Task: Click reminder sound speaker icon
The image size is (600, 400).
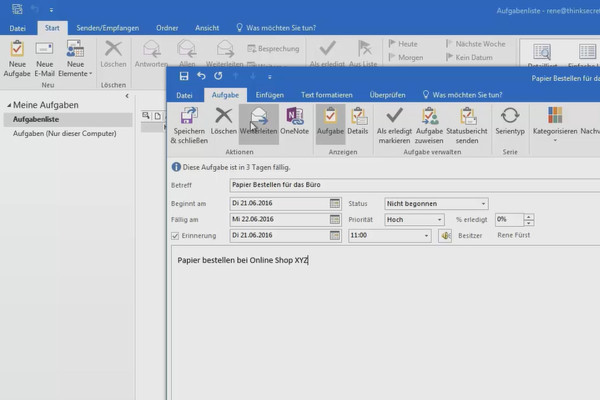Action: click(445, 236)
